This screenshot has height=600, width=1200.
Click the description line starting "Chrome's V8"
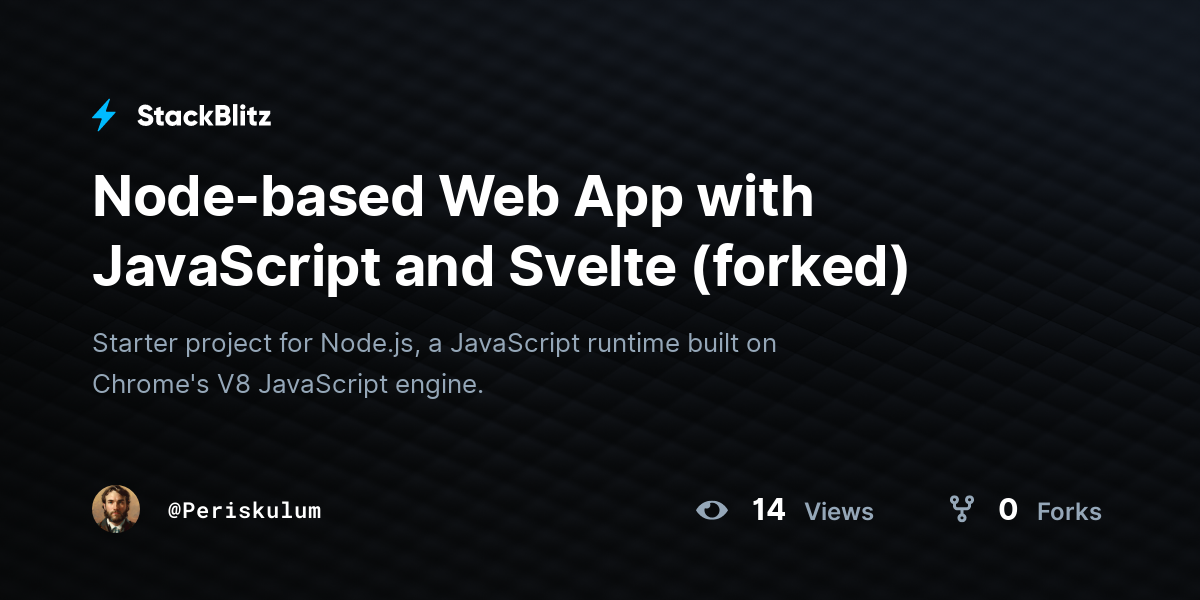tap(288, 385)
